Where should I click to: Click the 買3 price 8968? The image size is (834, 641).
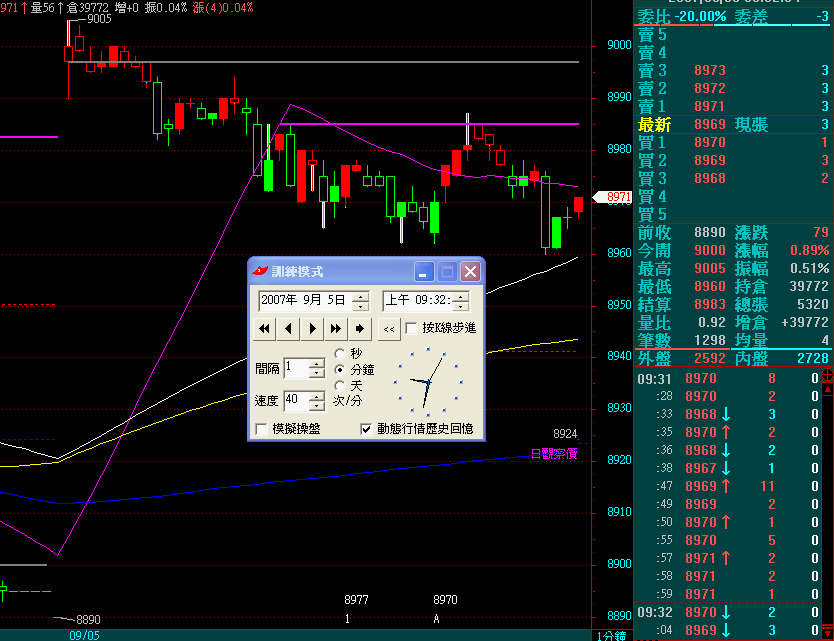click(x=710, y=178)
